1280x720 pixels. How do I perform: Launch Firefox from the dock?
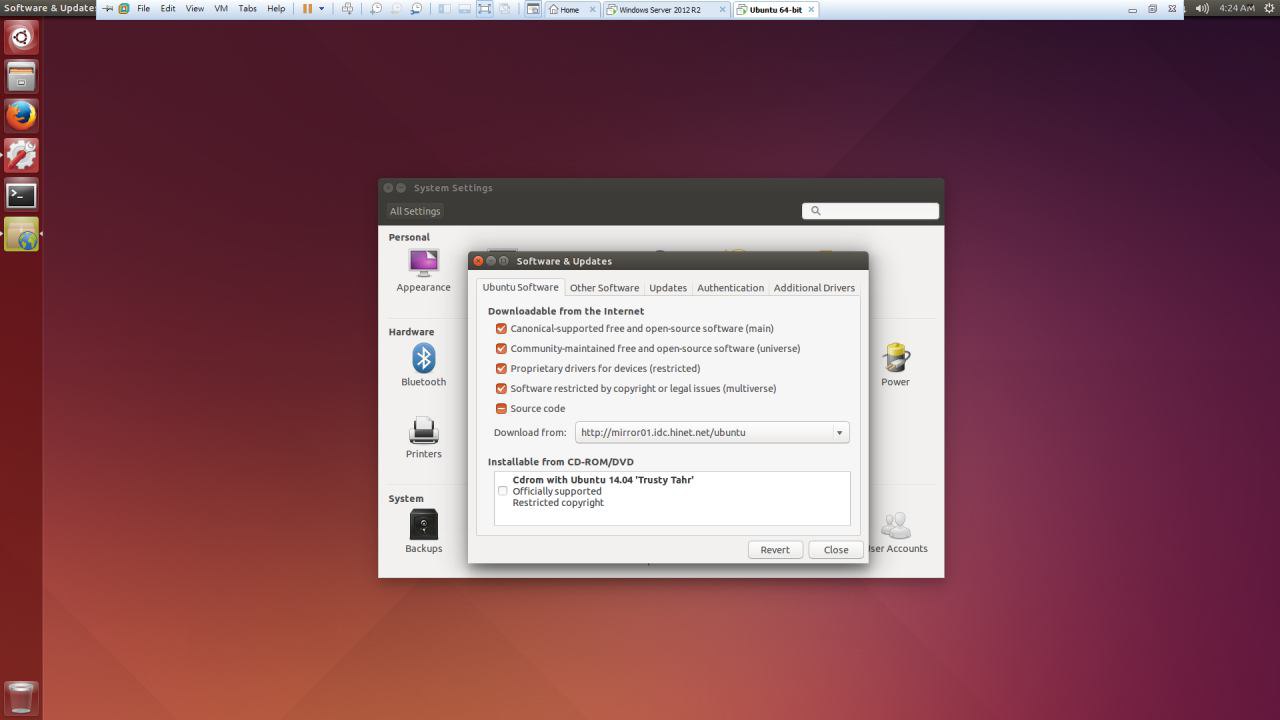(21, 116)
